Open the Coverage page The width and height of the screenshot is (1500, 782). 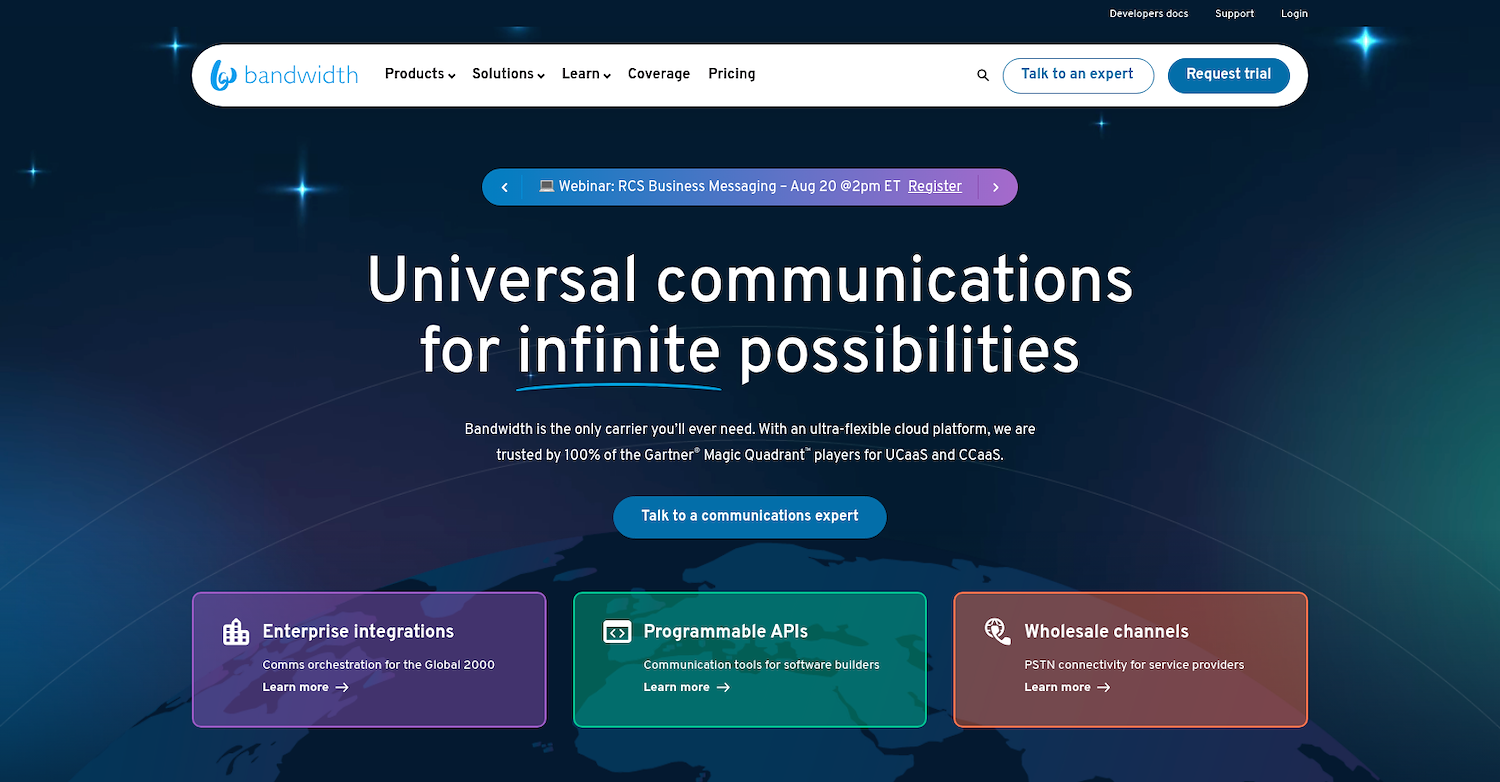pyautogui.click(x=659, y=74)
